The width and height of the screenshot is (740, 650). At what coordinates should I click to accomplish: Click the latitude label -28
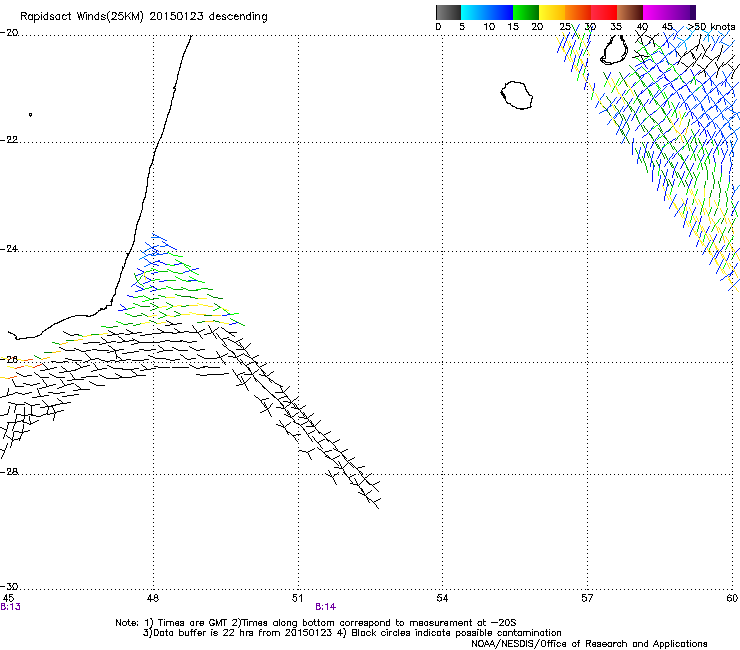(9, 472)
